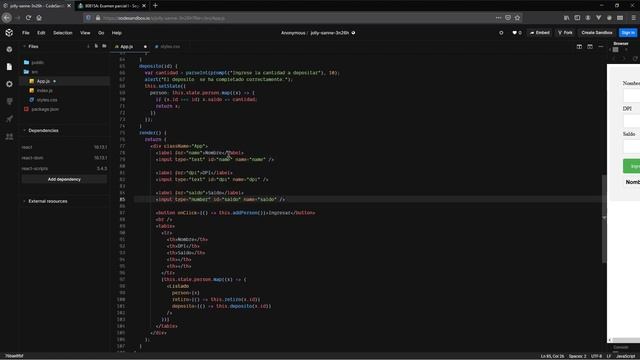Screen dimensions: 640x360
Task: Open the File menu
Action: click(x=26, y=33)
